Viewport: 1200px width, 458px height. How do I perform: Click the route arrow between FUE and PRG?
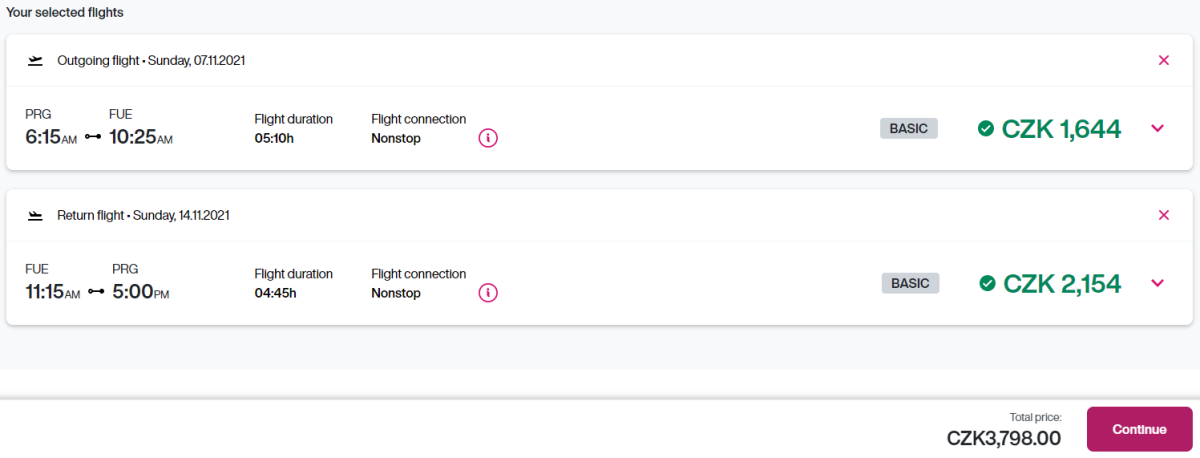[96, 292]
